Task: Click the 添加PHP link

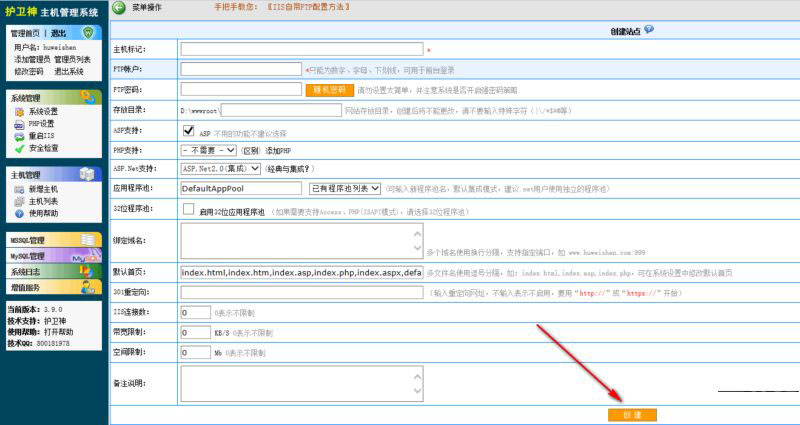Action: tap(278, 151)
